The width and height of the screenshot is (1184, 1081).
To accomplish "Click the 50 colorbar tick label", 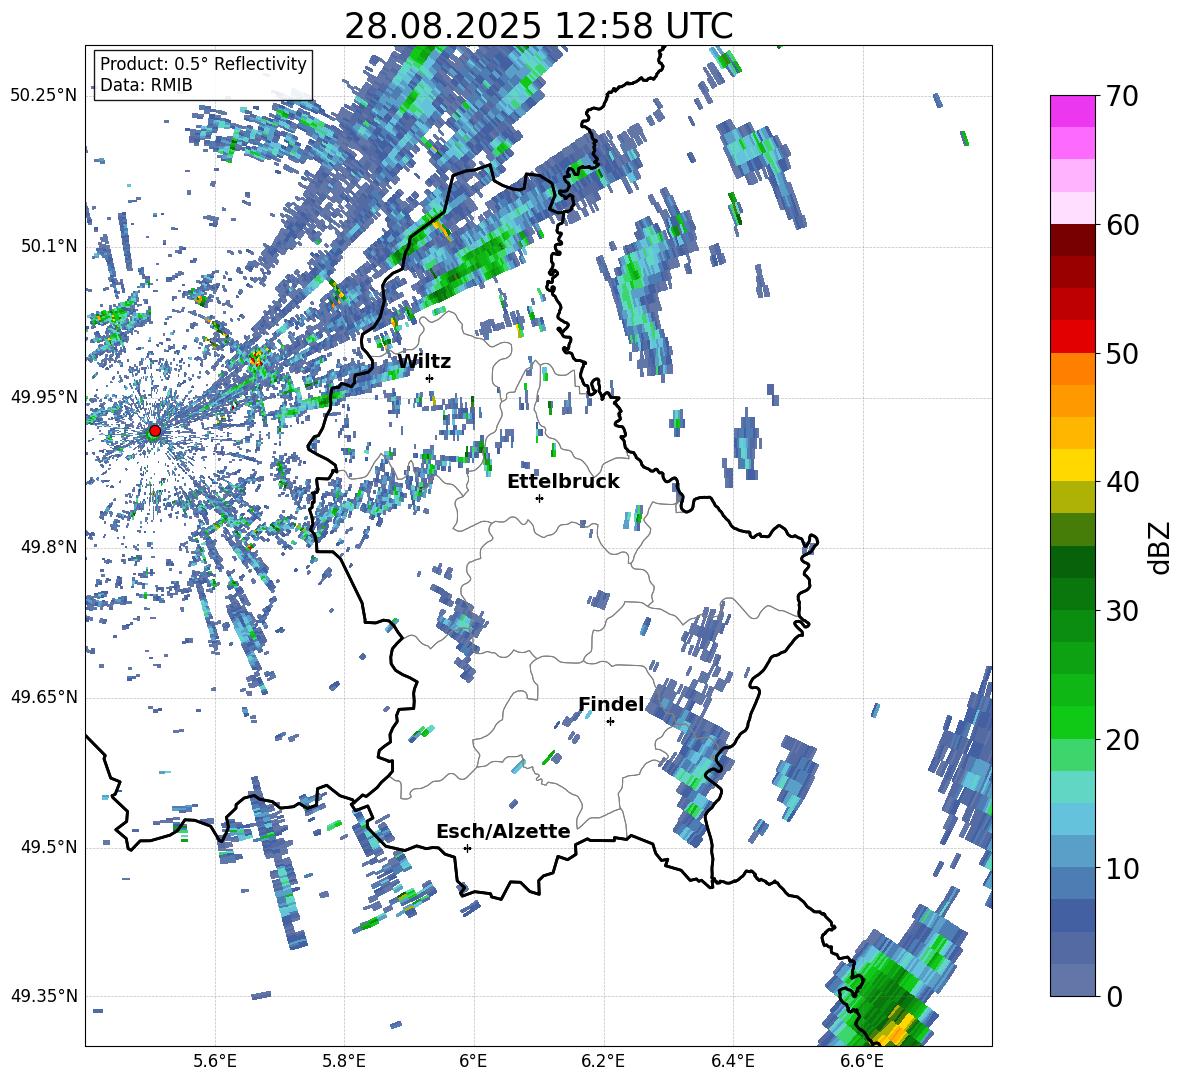I will pyautogui.click(x=1122, y=353).
